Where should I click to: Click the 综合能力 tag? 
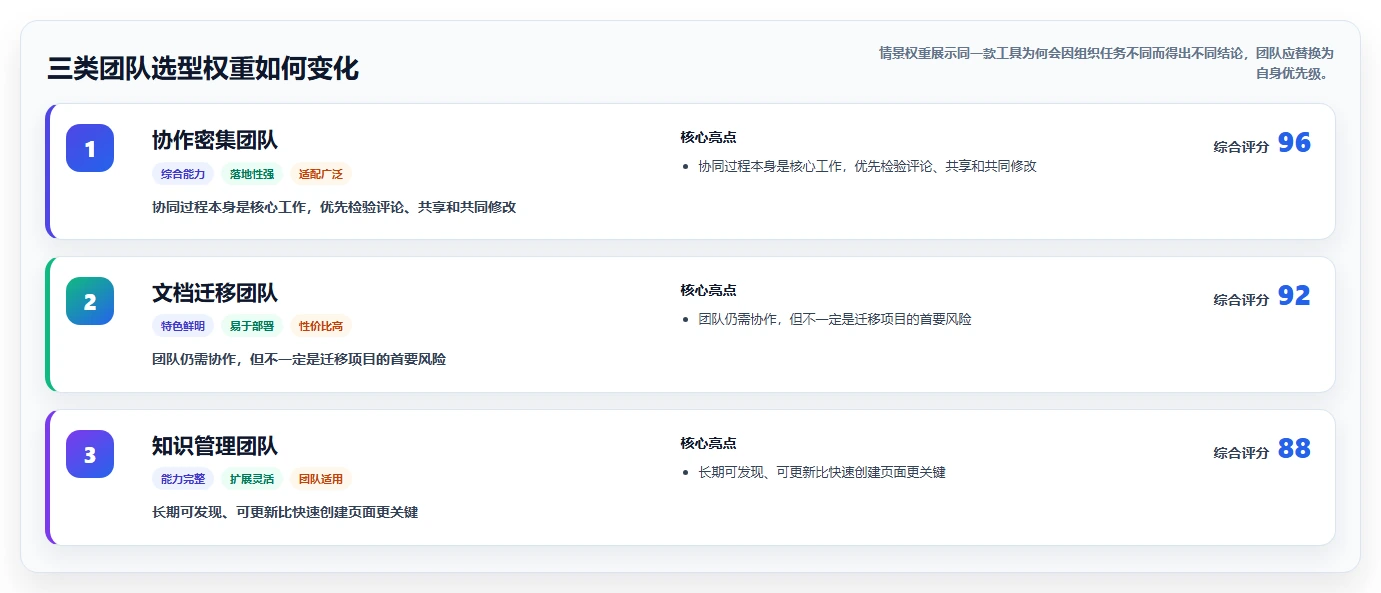(x=183, y=174)
